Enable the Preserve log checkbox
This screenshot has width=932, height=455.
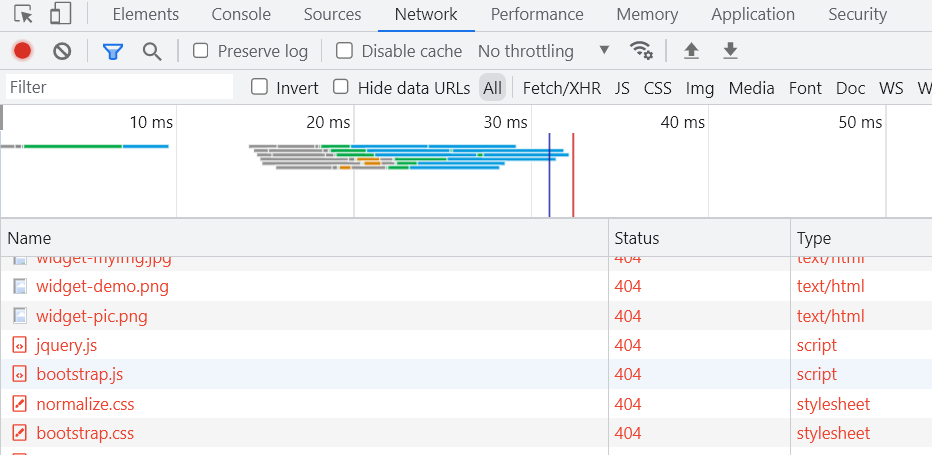click(201, 51)
